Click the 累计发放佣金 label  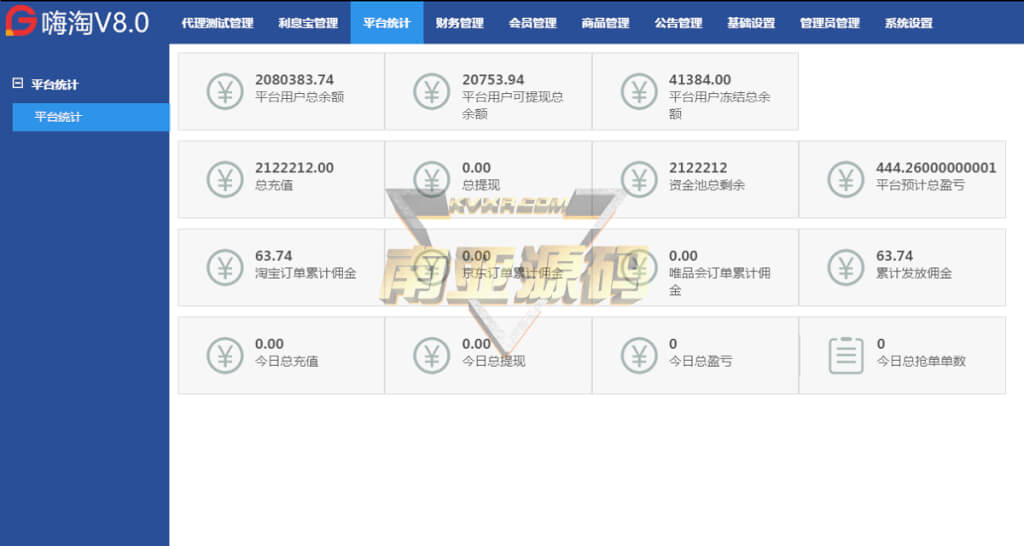tap(914, 274)
